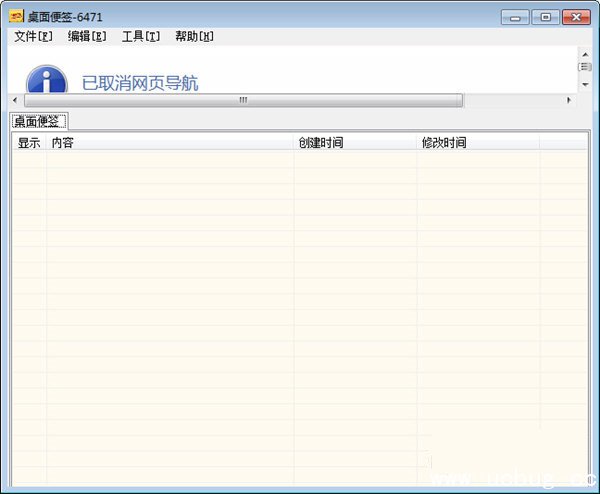The width and height of the screenshot is (600, 494).
Task: Click the horizontal scrollbar left arrow
Action: [x=15, y=100]
